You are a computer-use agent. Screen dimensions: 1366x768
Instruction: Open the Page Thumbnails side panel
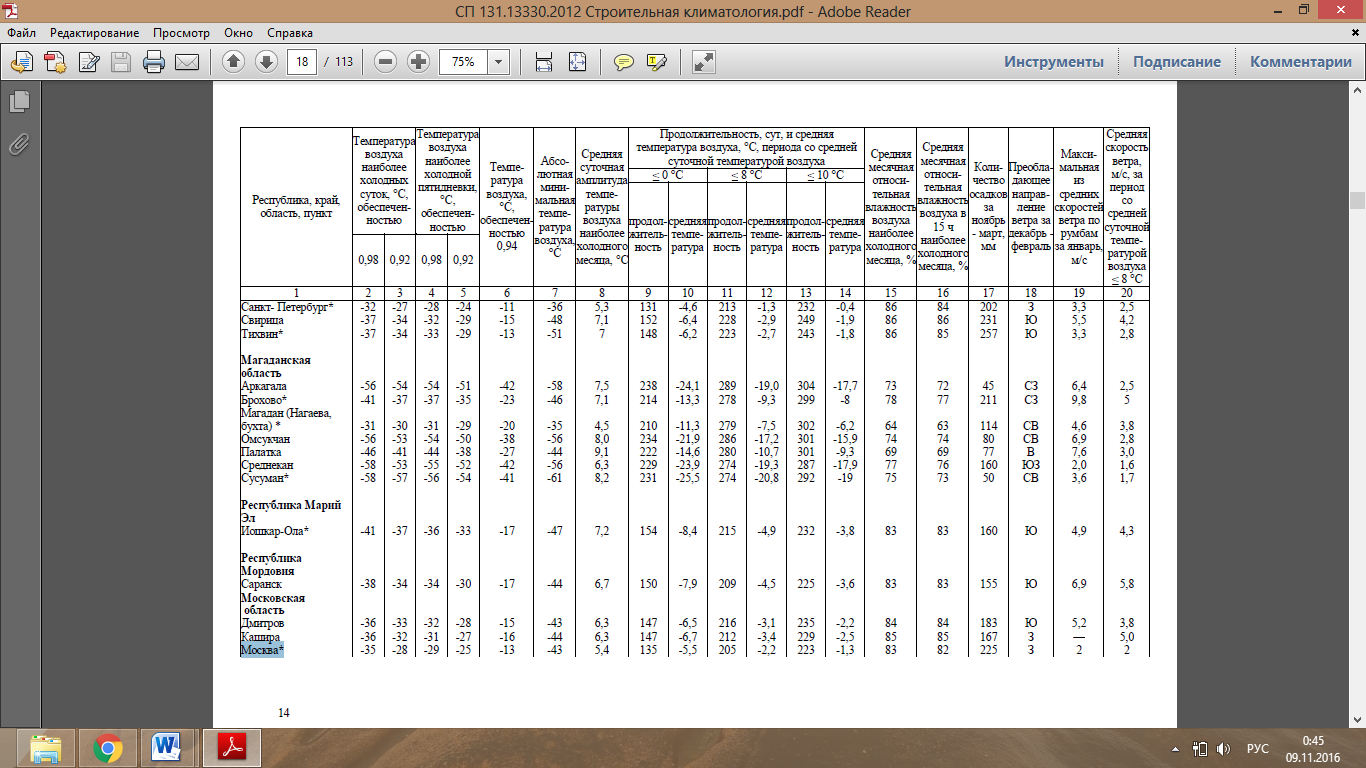[19, 101]
